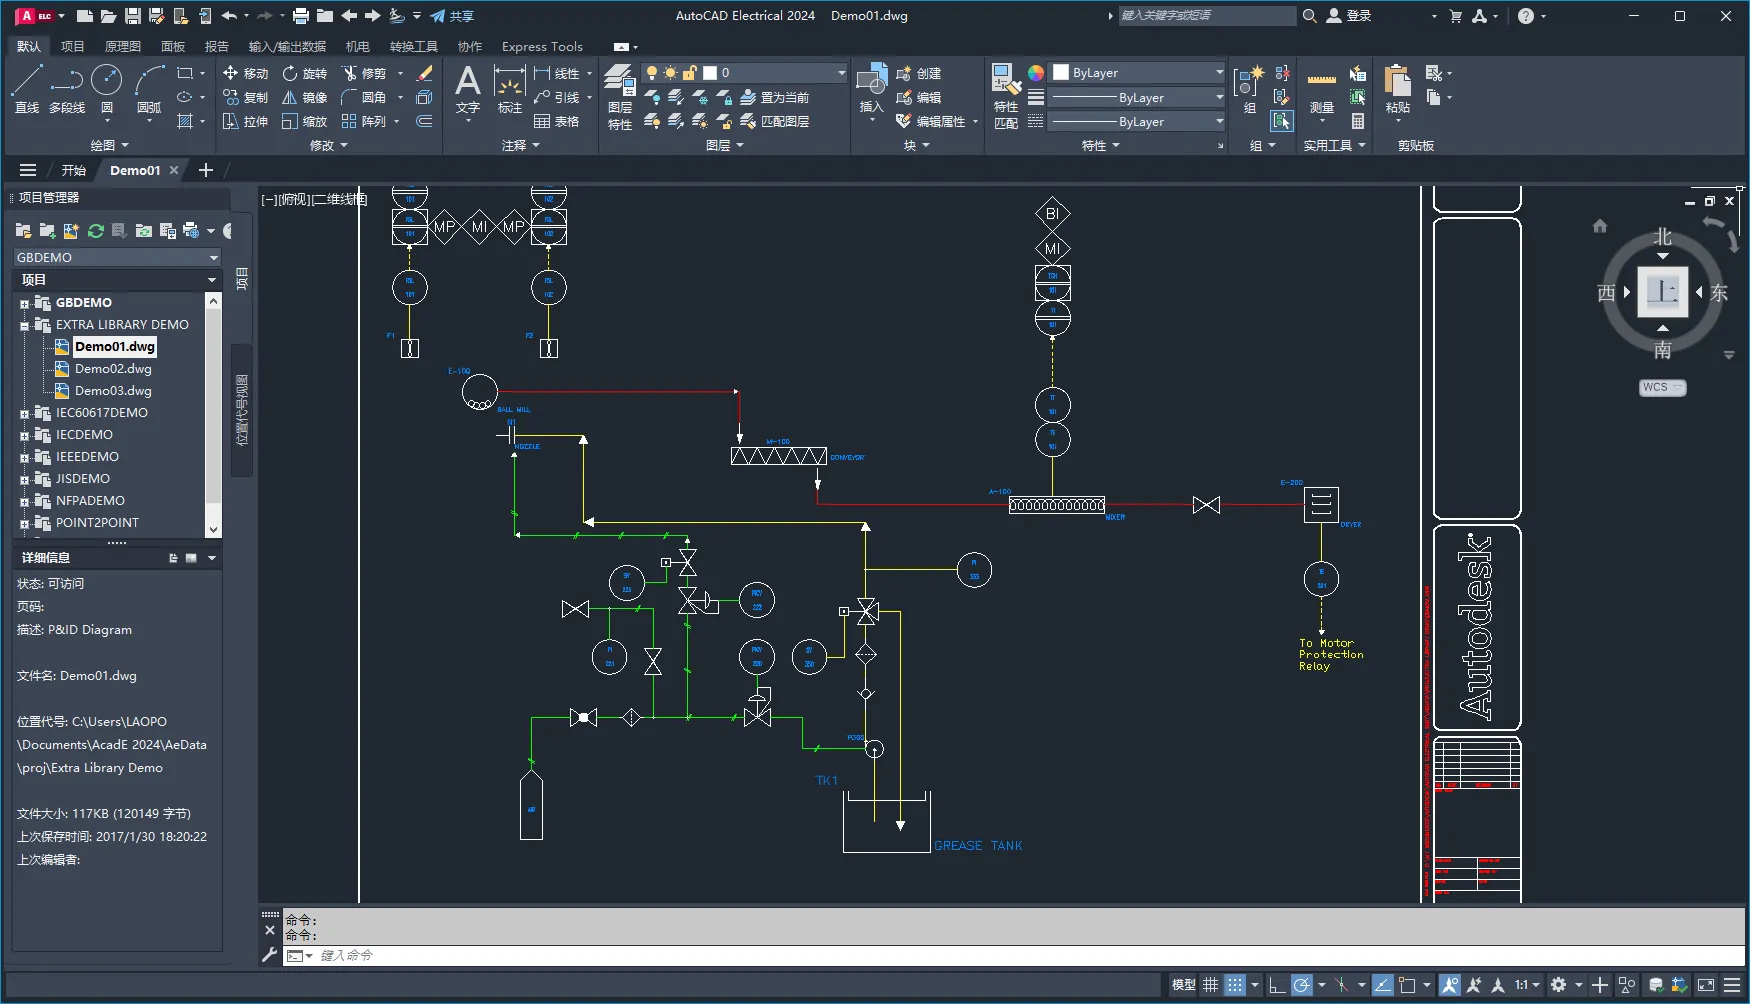Open the 原理图 ribbon tab
1750x1004 pixels.
click(123, 46)
